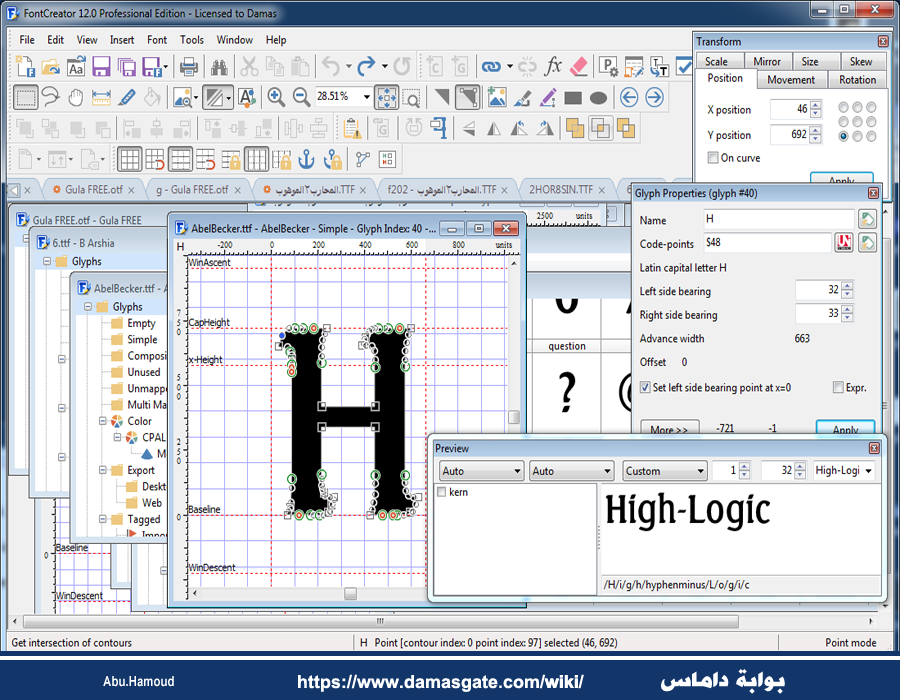Switch to the Mirror tab in Transform
This screenshot has width=900, height=700.
766,61
